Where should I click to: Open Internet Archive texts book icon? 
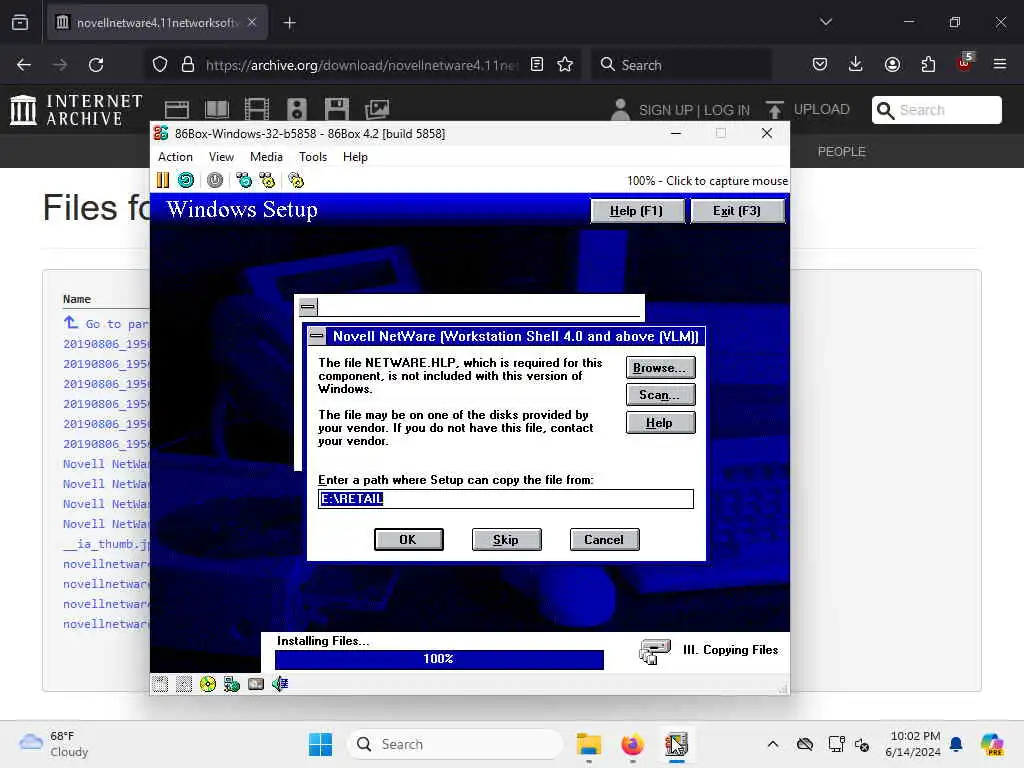point(217,110)
